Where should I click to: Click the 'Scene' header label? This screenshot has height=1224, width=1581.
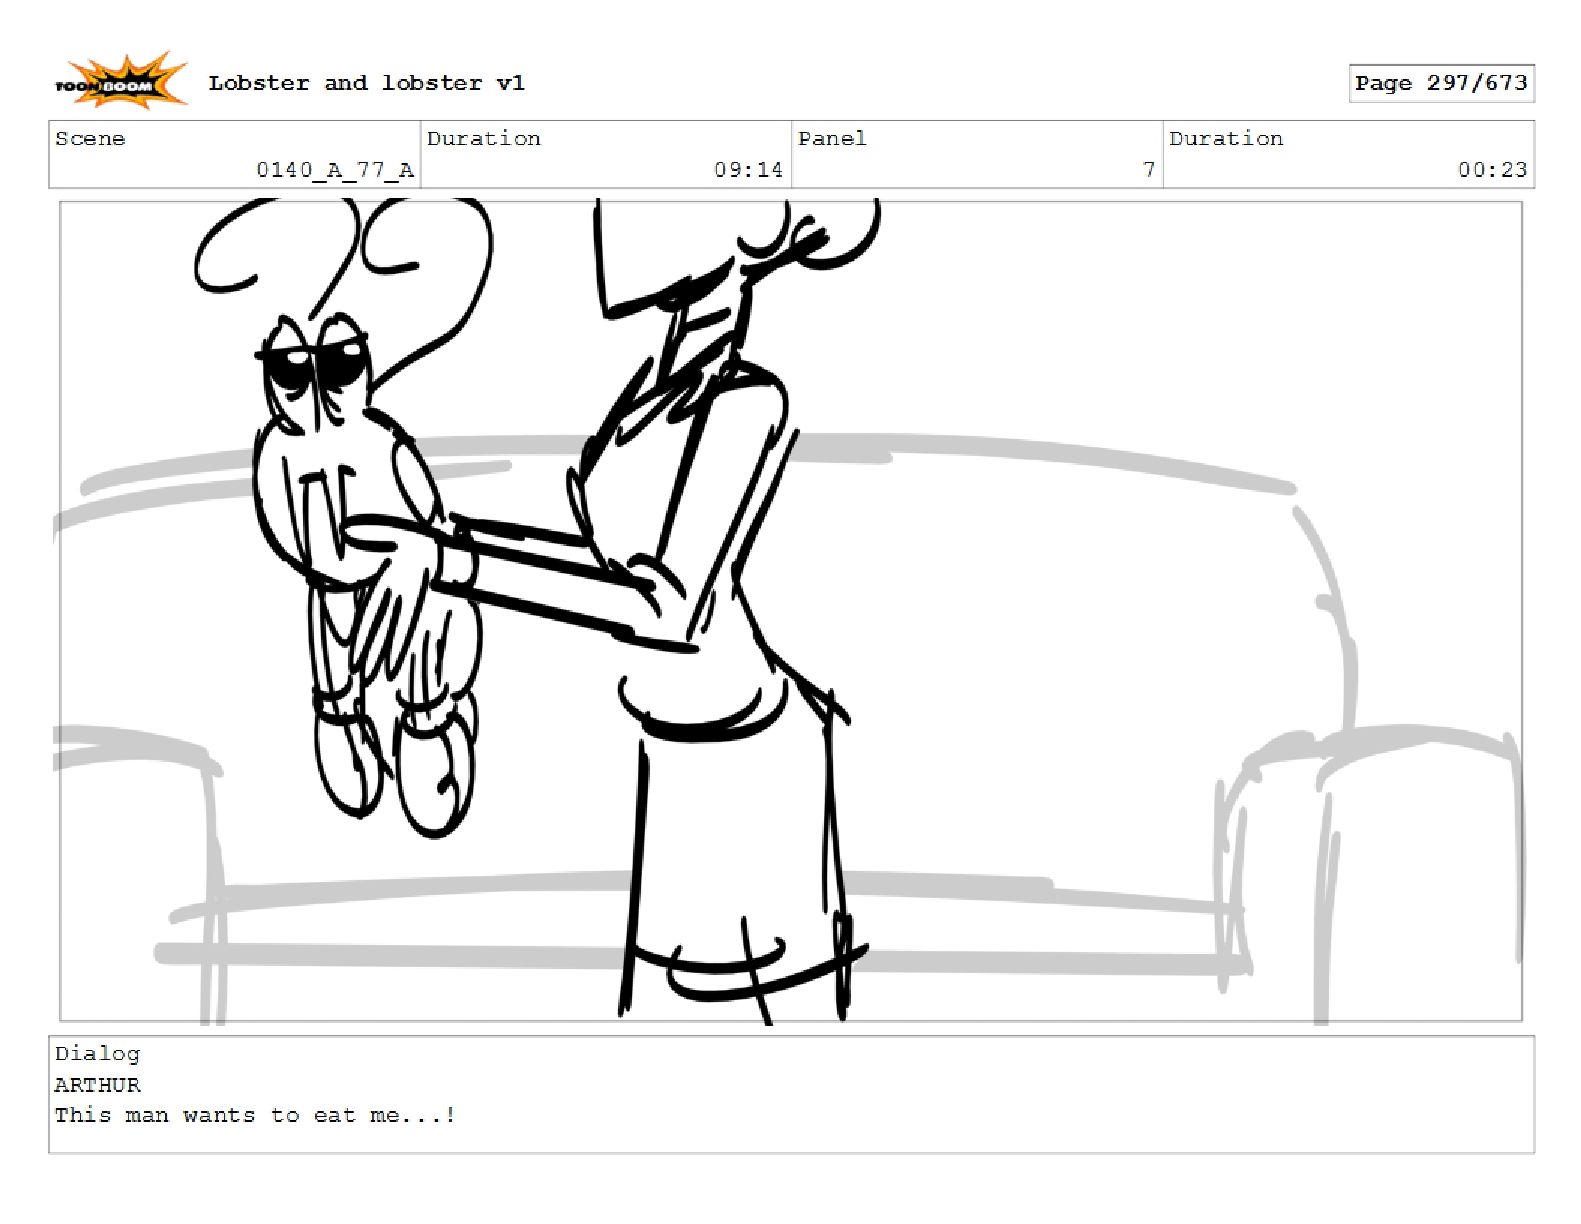click(90, 139)
